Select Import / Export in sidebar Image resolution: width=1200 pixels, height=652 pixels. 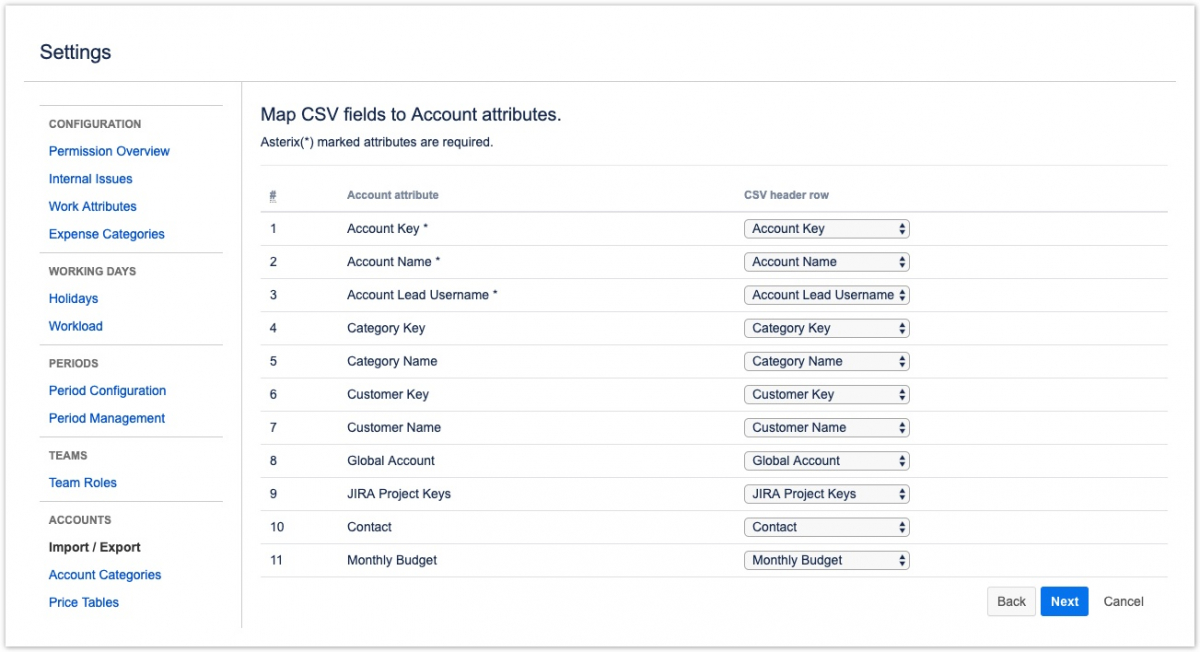click(x=94, y=547)
